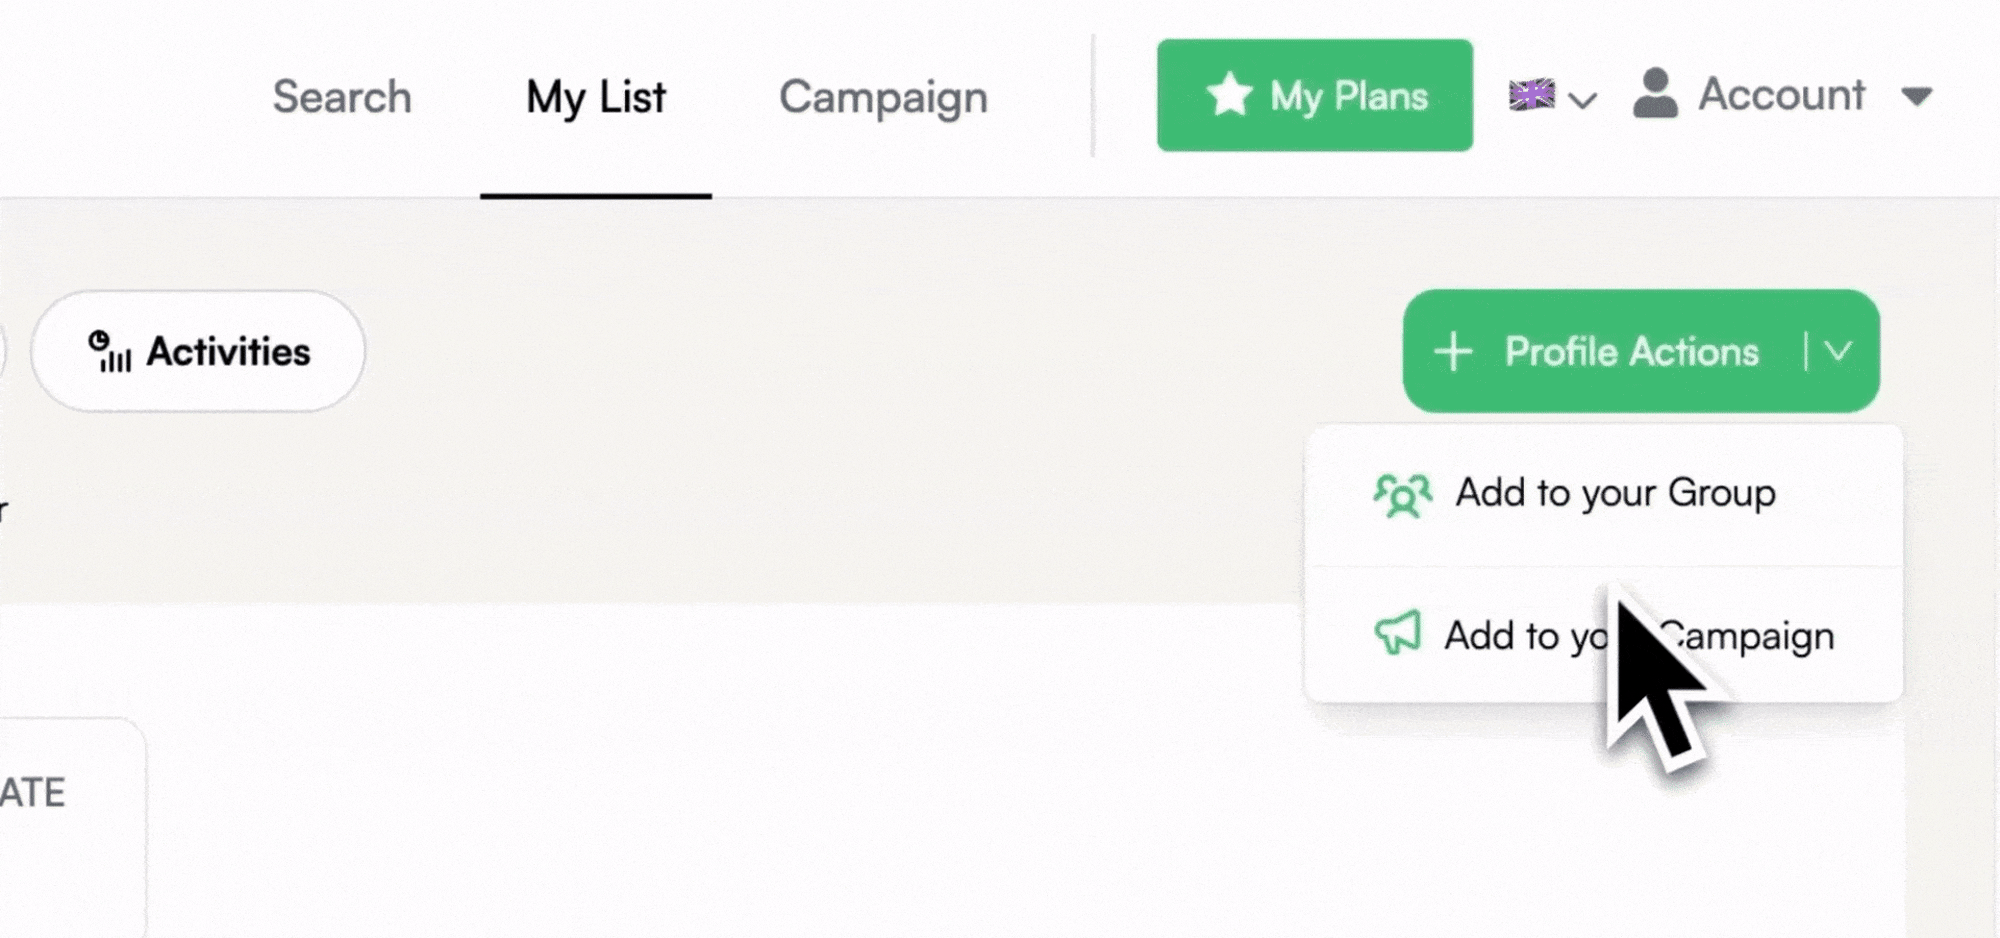Click the megaphone campaign icon
The image size is (2000, 938).
tap(1398, 633)
